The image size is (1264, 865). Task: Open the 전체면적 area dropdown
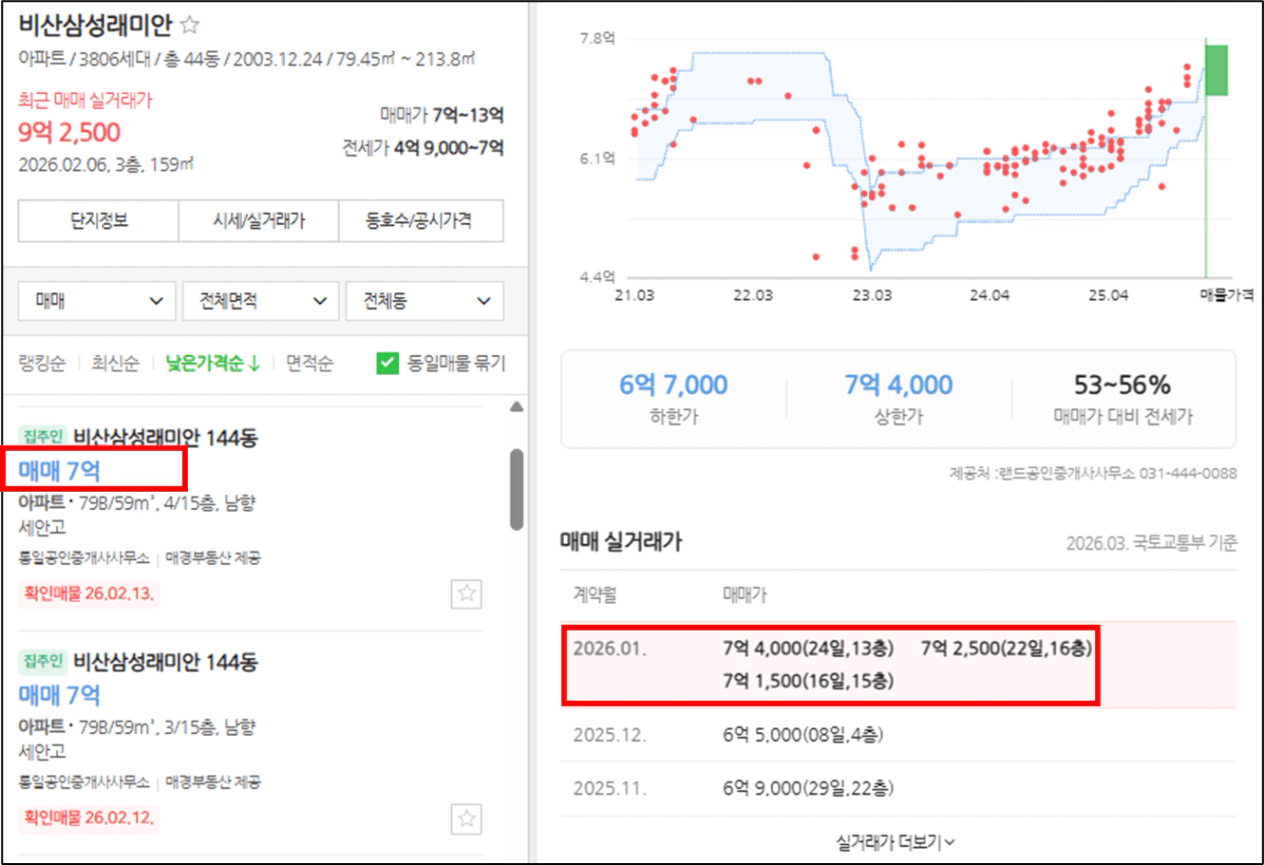[x=260, y=301]
